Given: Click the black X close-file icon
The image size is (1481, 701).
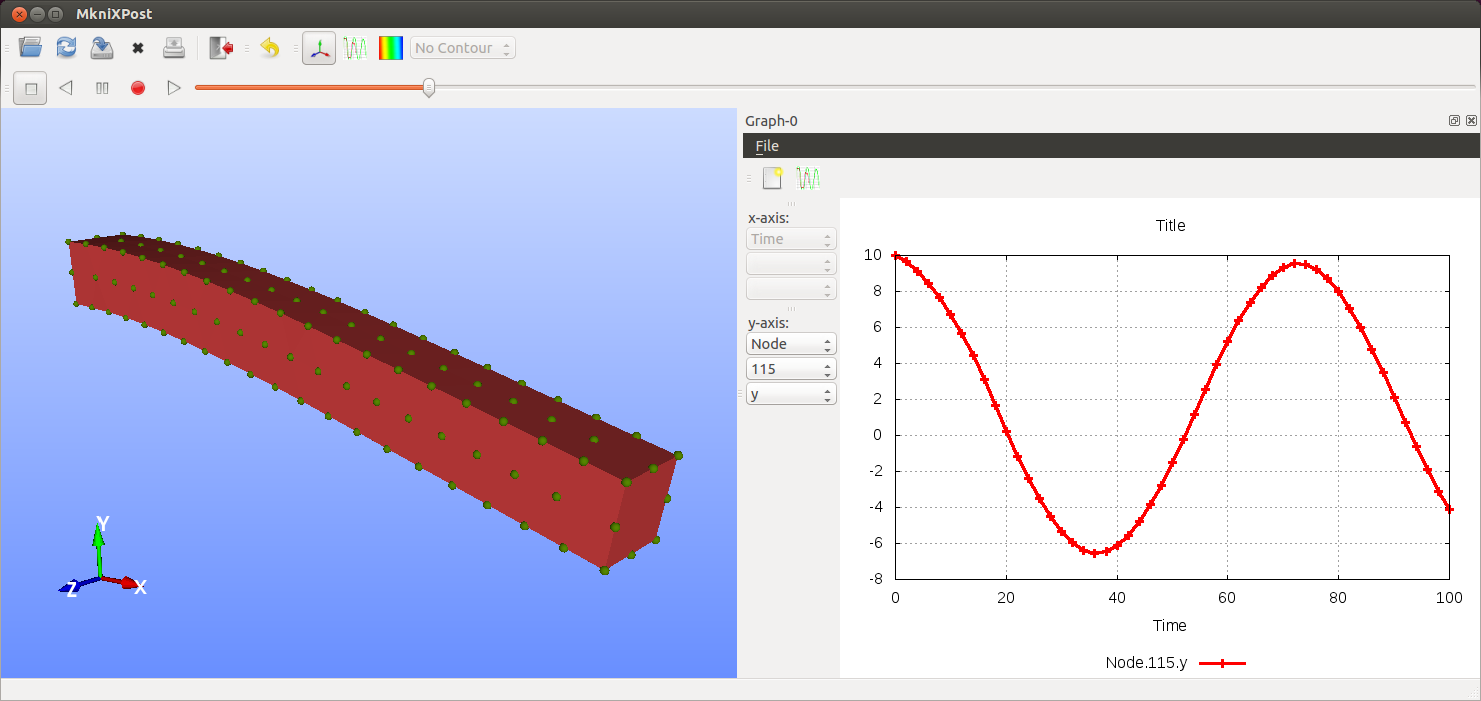Looking at the screenshot, I should coord(138,48).
